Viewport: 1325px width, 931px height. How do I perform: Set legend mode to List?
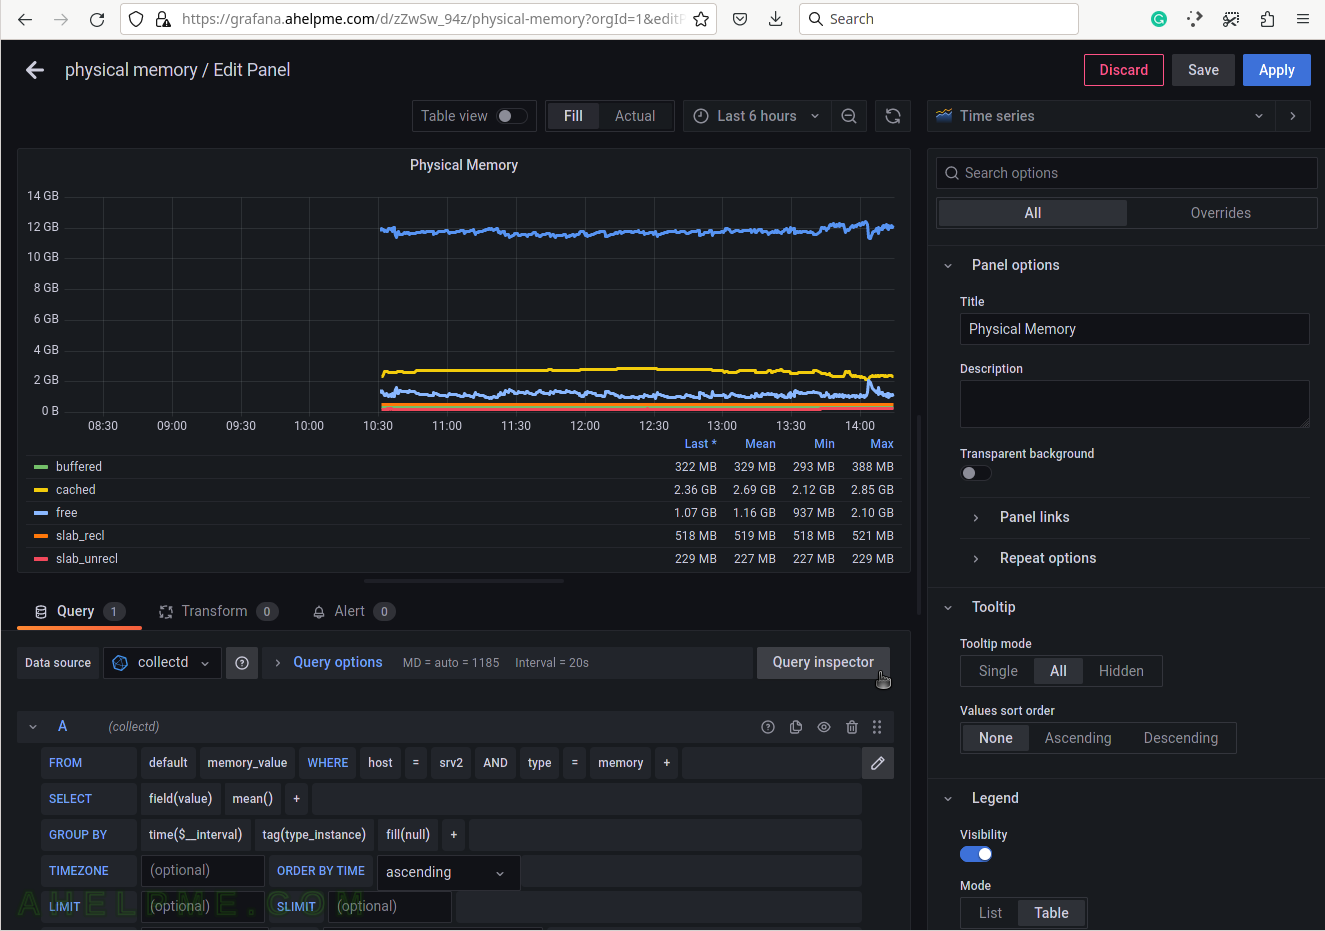pyautogui.click(x=990, y=913)
